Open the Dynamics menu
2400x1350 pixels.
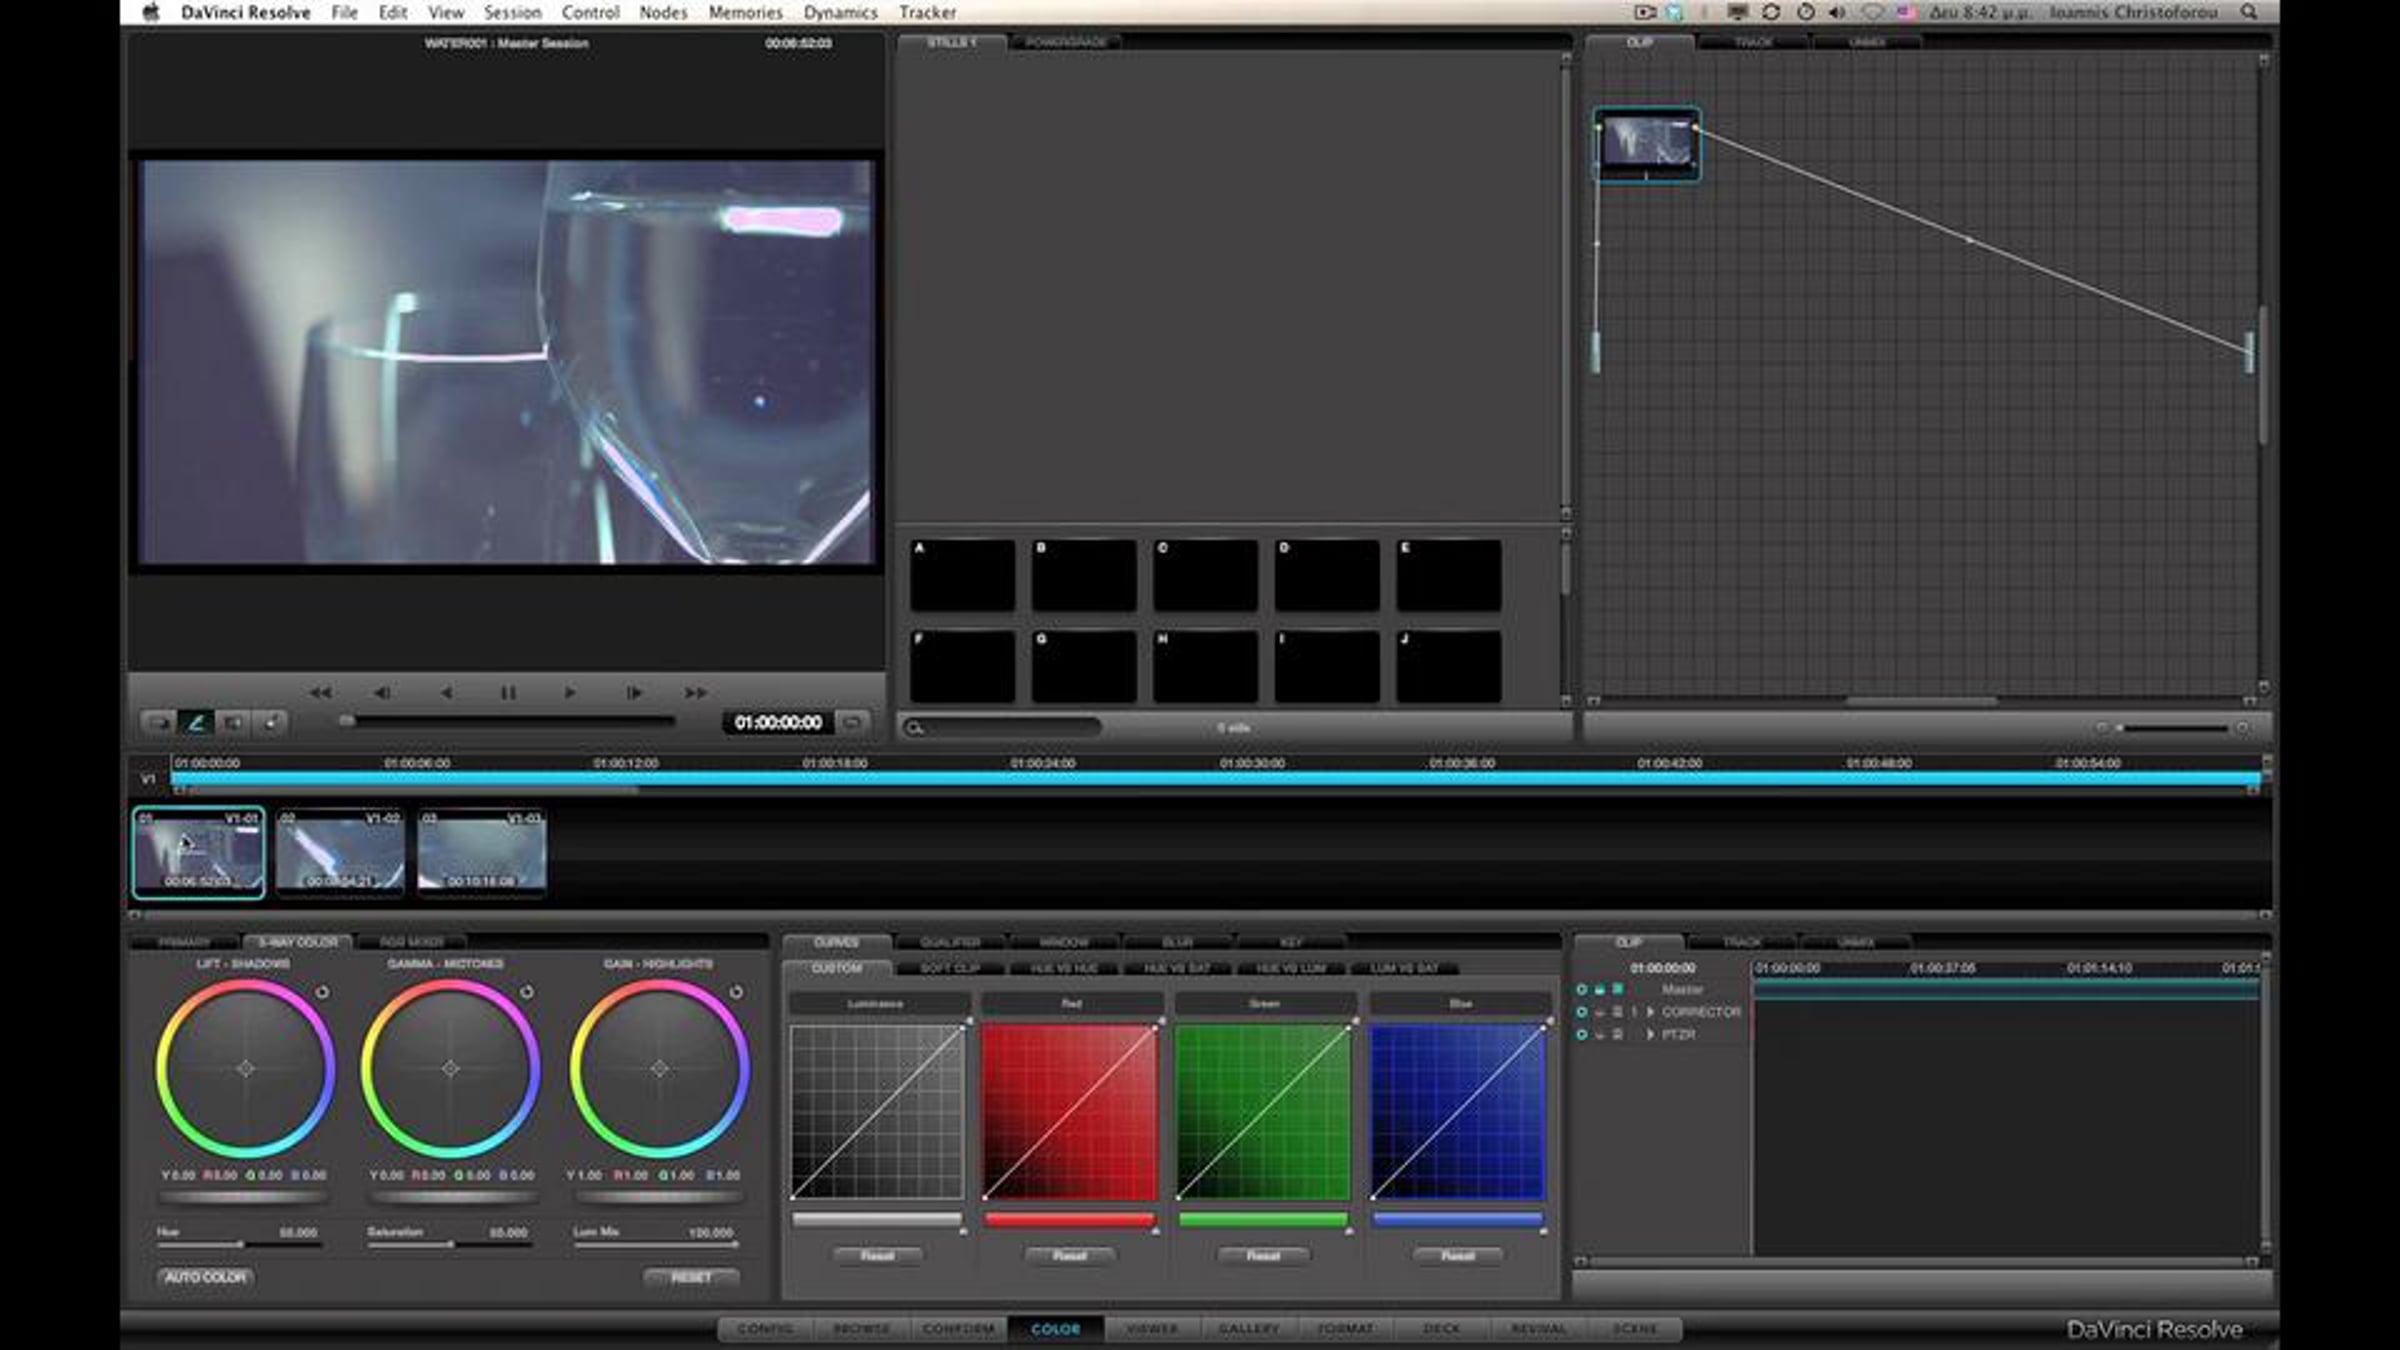tap(840, 12)
